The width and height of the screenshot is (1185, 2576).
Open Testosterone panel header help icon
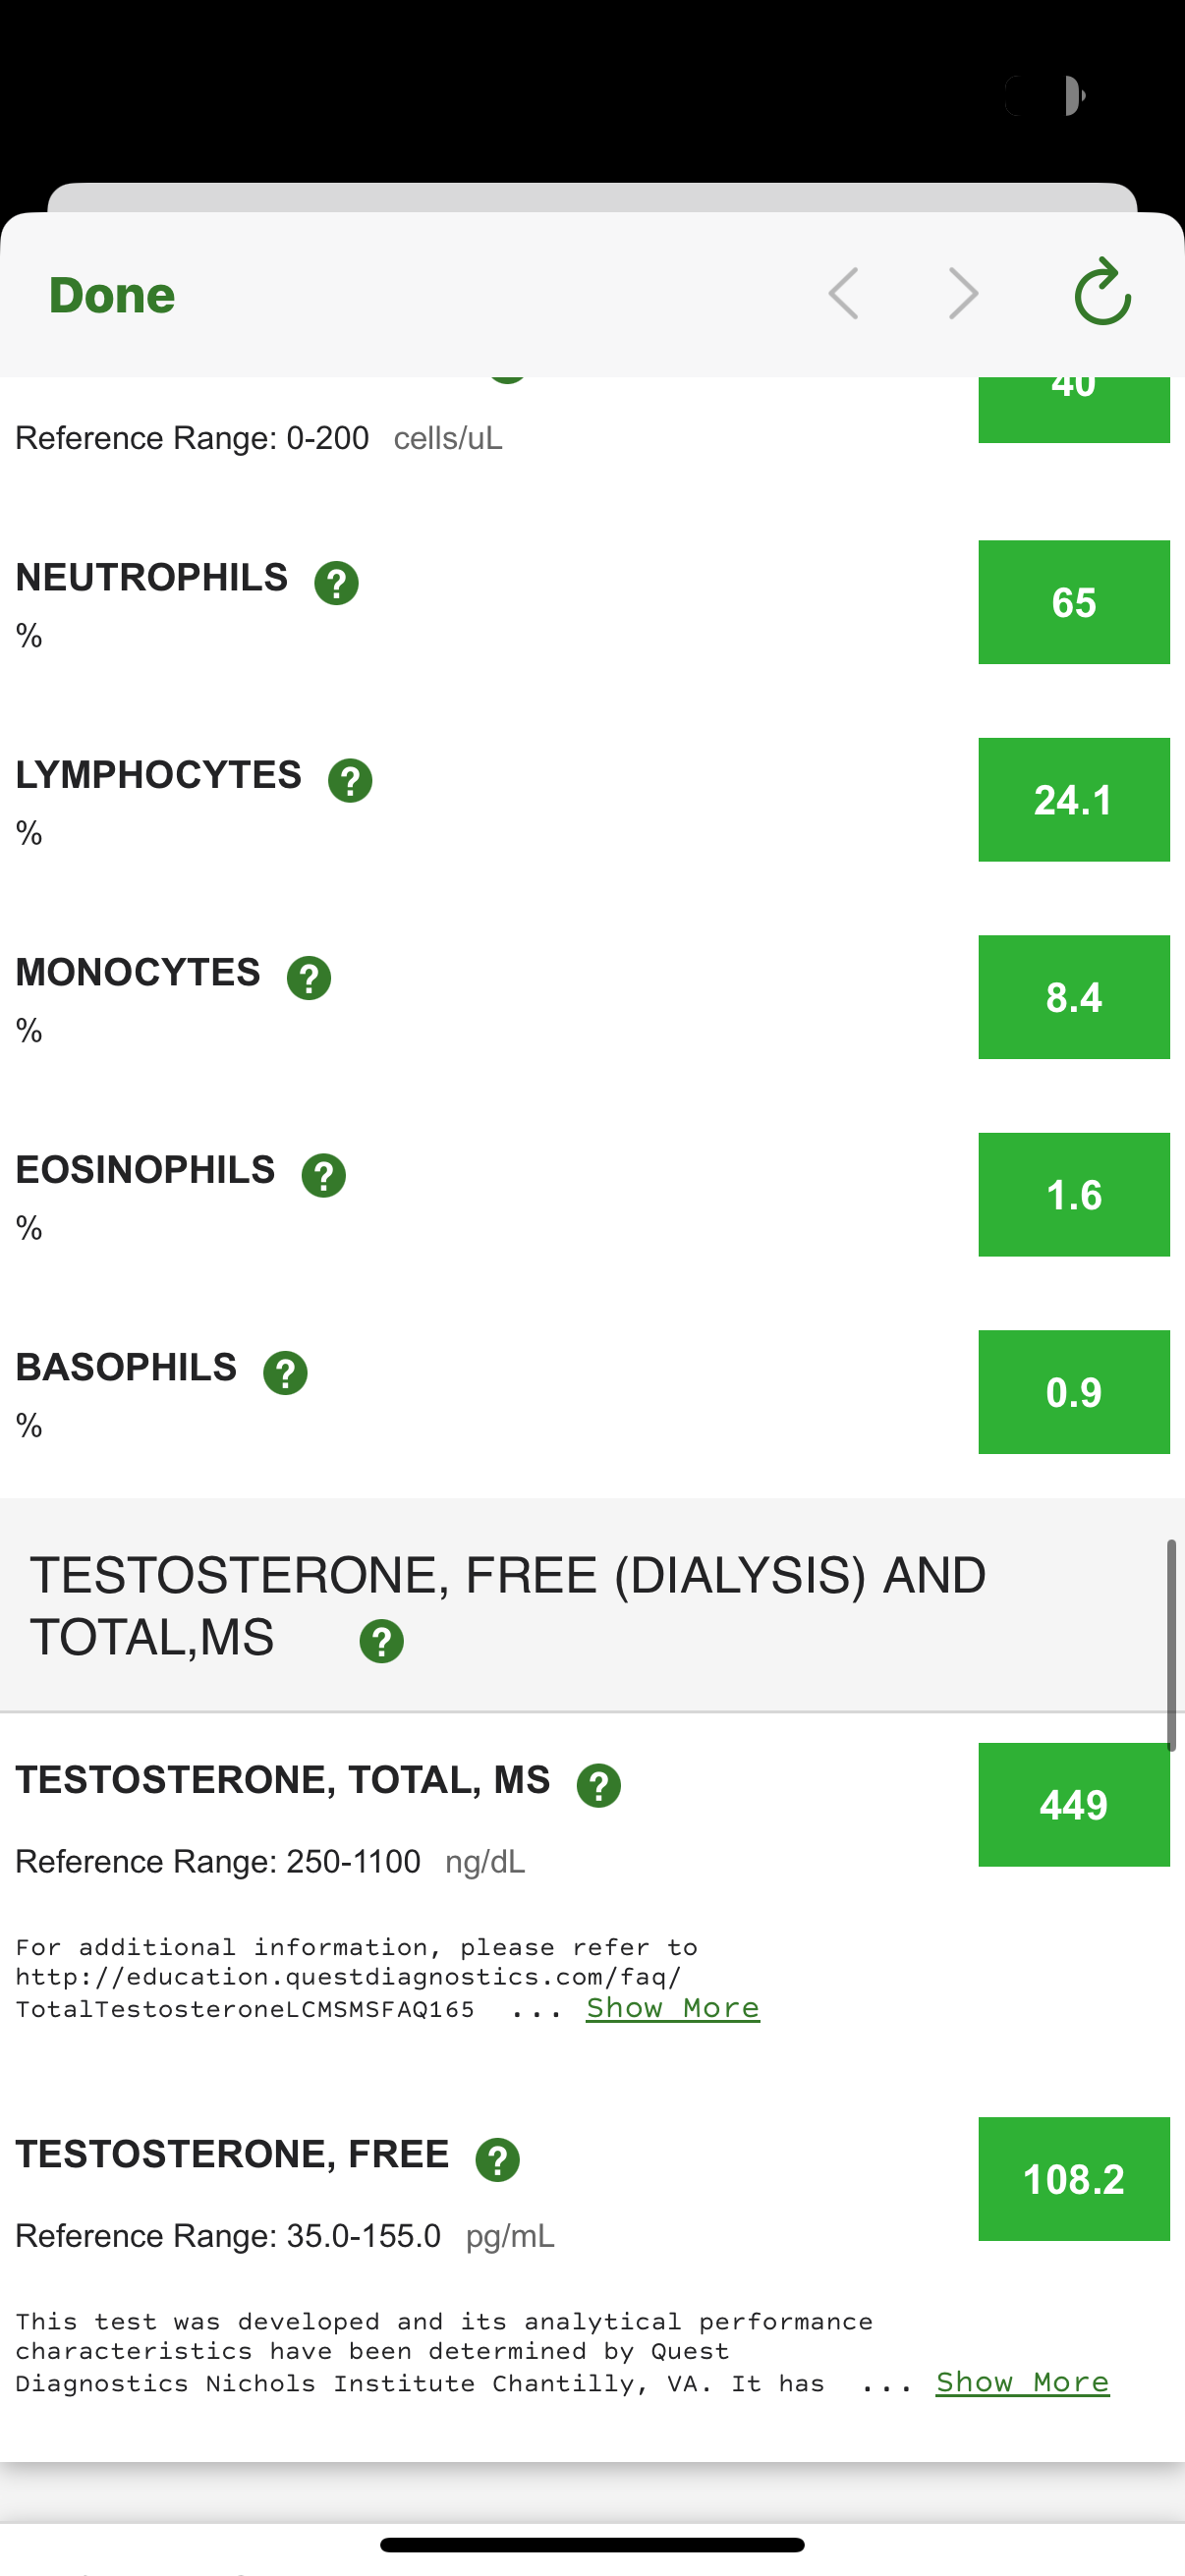point(381,1642)
